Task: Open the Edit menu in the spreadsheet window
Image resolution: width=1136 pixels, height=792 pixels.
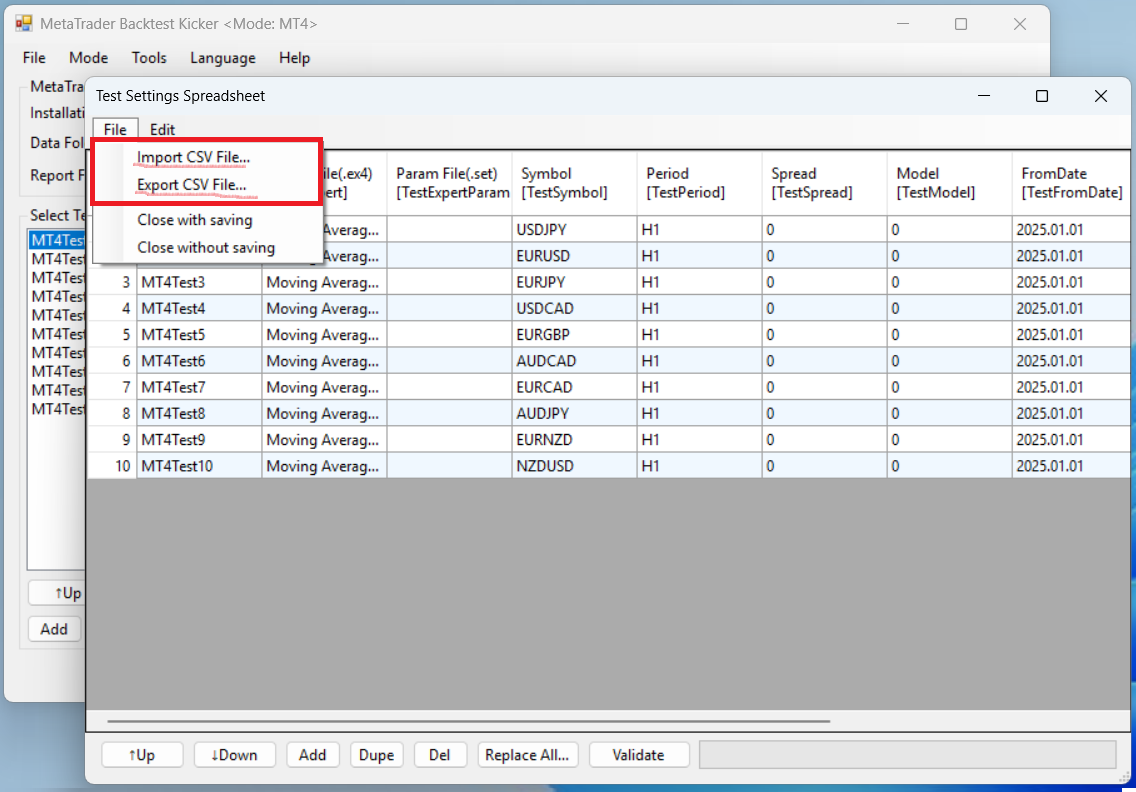Action: point(161,129)
